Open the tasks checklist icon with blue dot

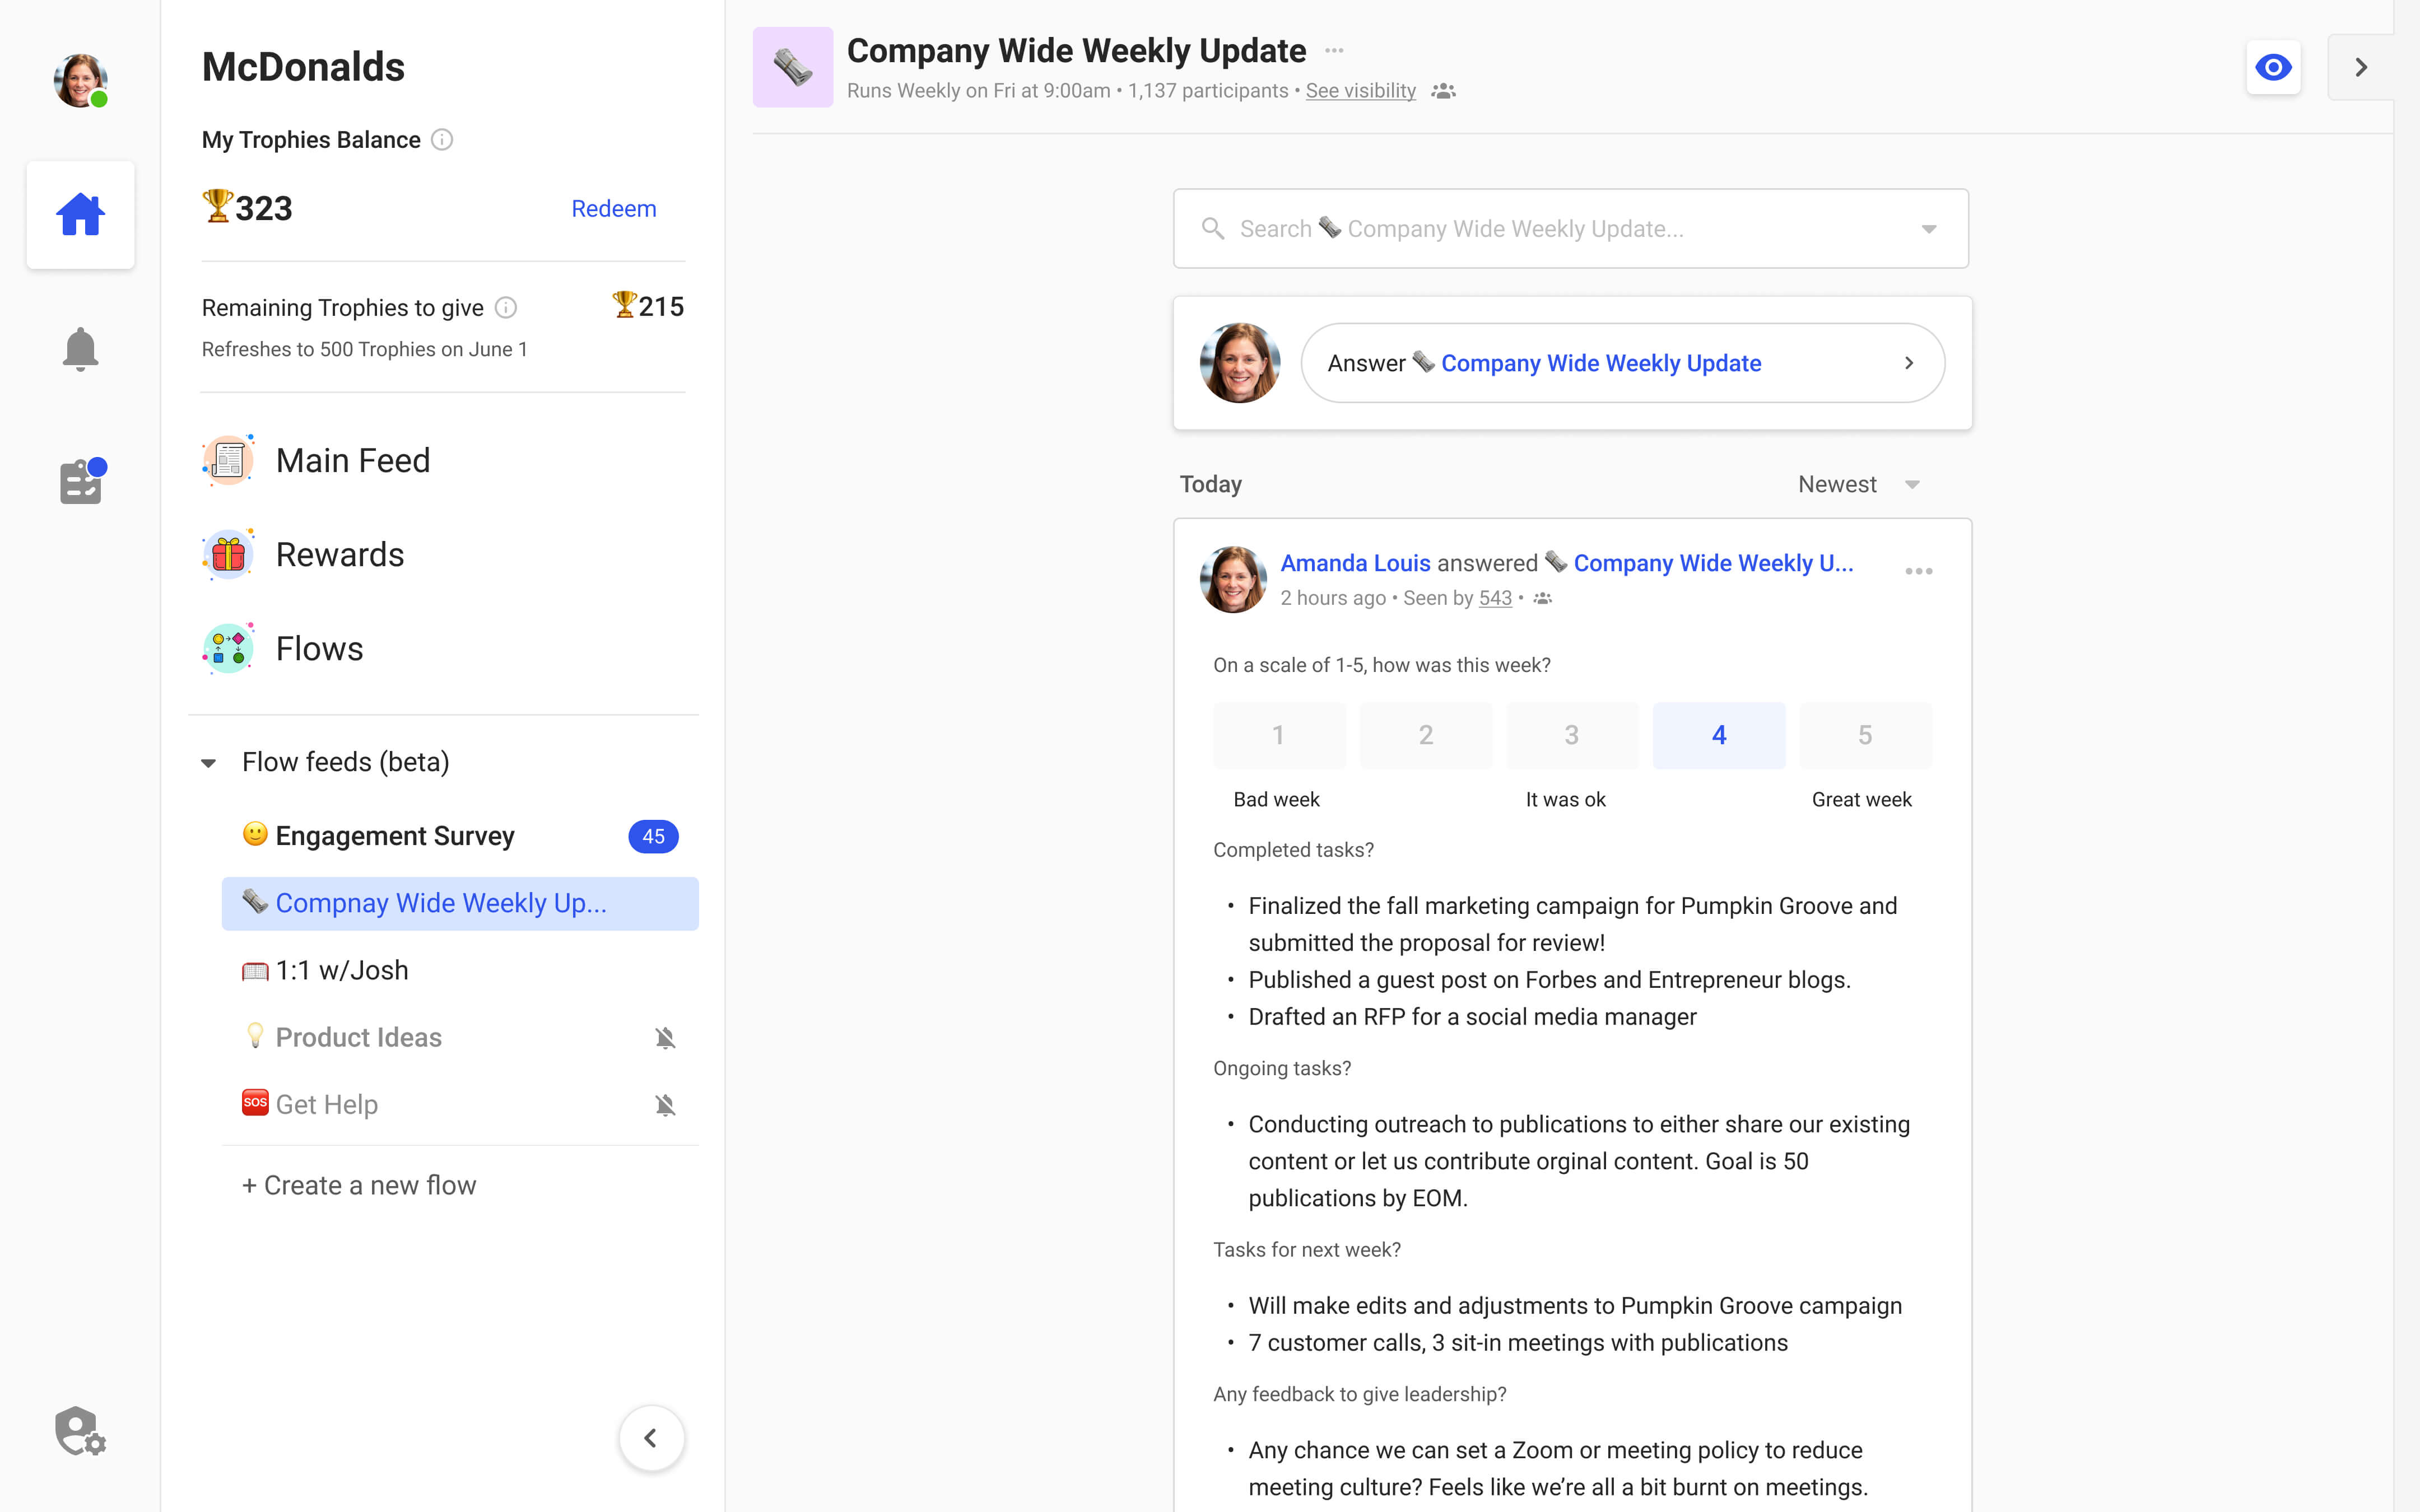82,481
